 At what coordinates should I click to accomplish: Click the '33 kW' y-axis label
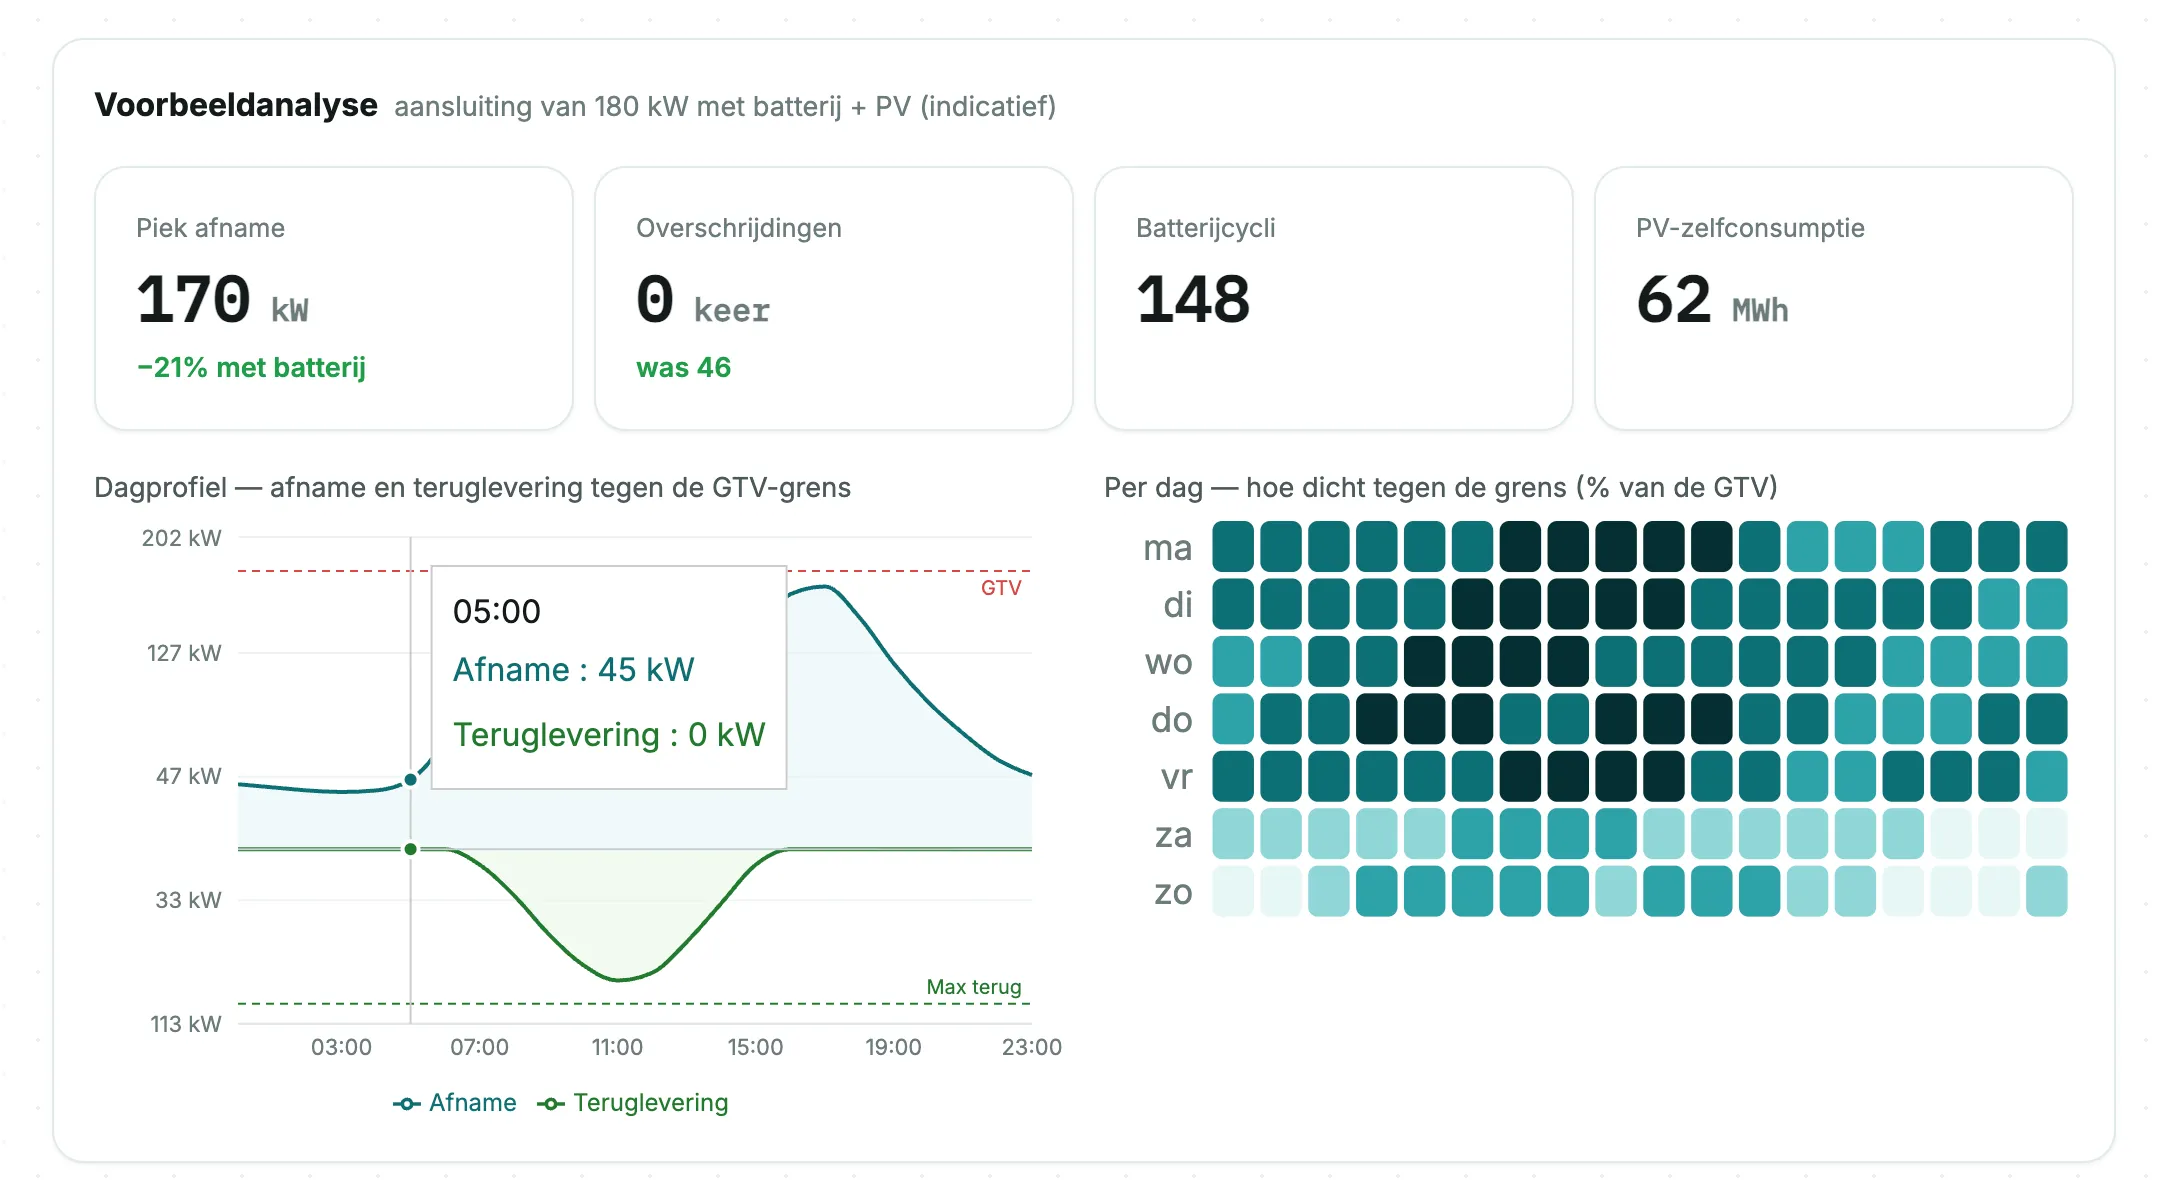click(x=188, y=900)
